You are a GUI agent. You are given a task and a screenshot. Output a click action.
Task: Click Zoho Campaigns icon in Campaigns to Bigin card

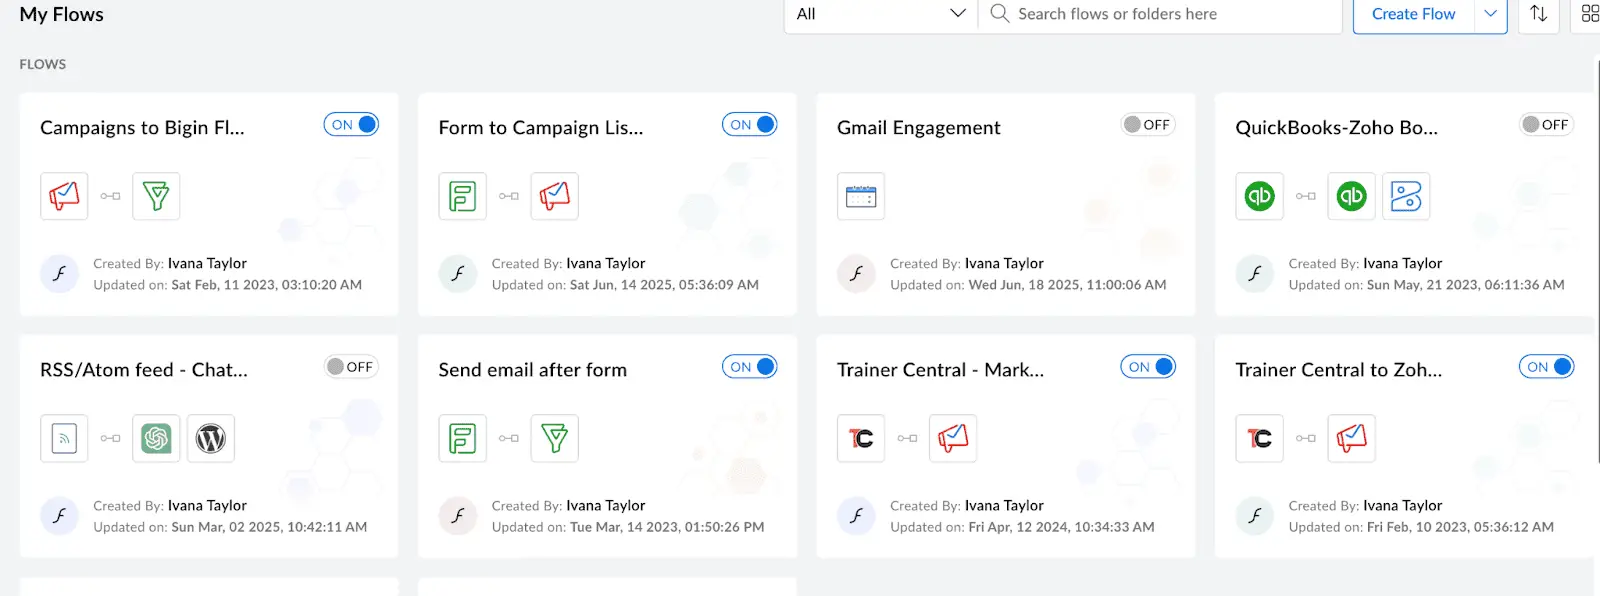point(64,196)
